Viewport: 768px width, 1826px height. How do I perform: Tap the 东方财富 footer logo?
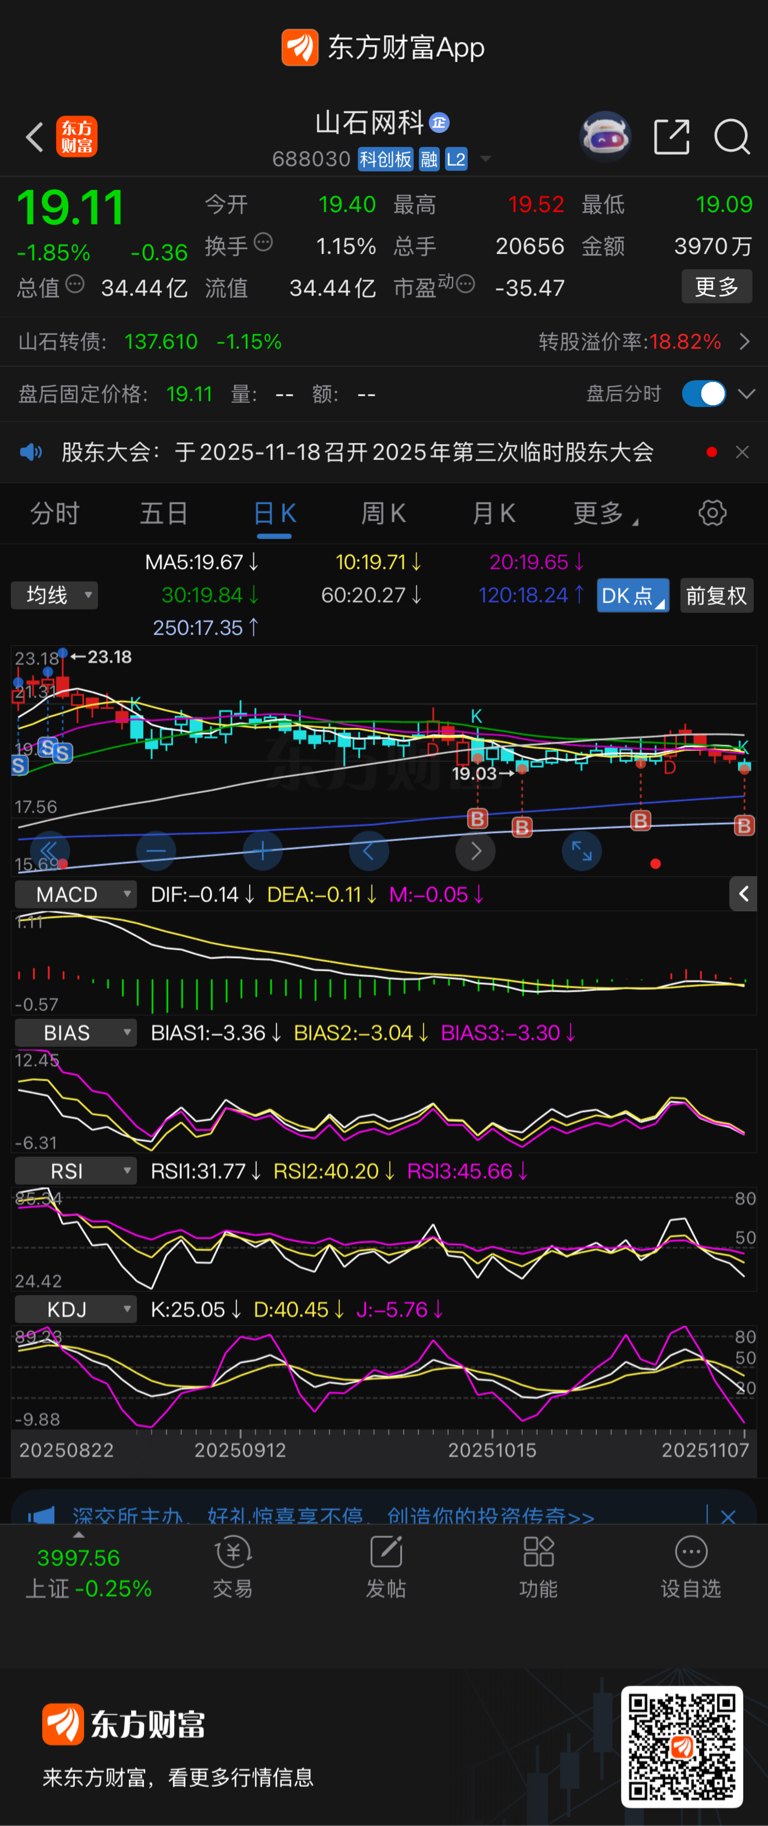[x=124, y=1724]
